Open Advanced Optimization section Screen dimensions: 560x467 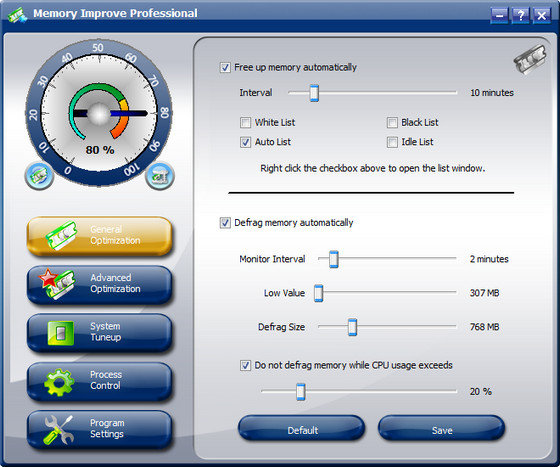(99, 284)
